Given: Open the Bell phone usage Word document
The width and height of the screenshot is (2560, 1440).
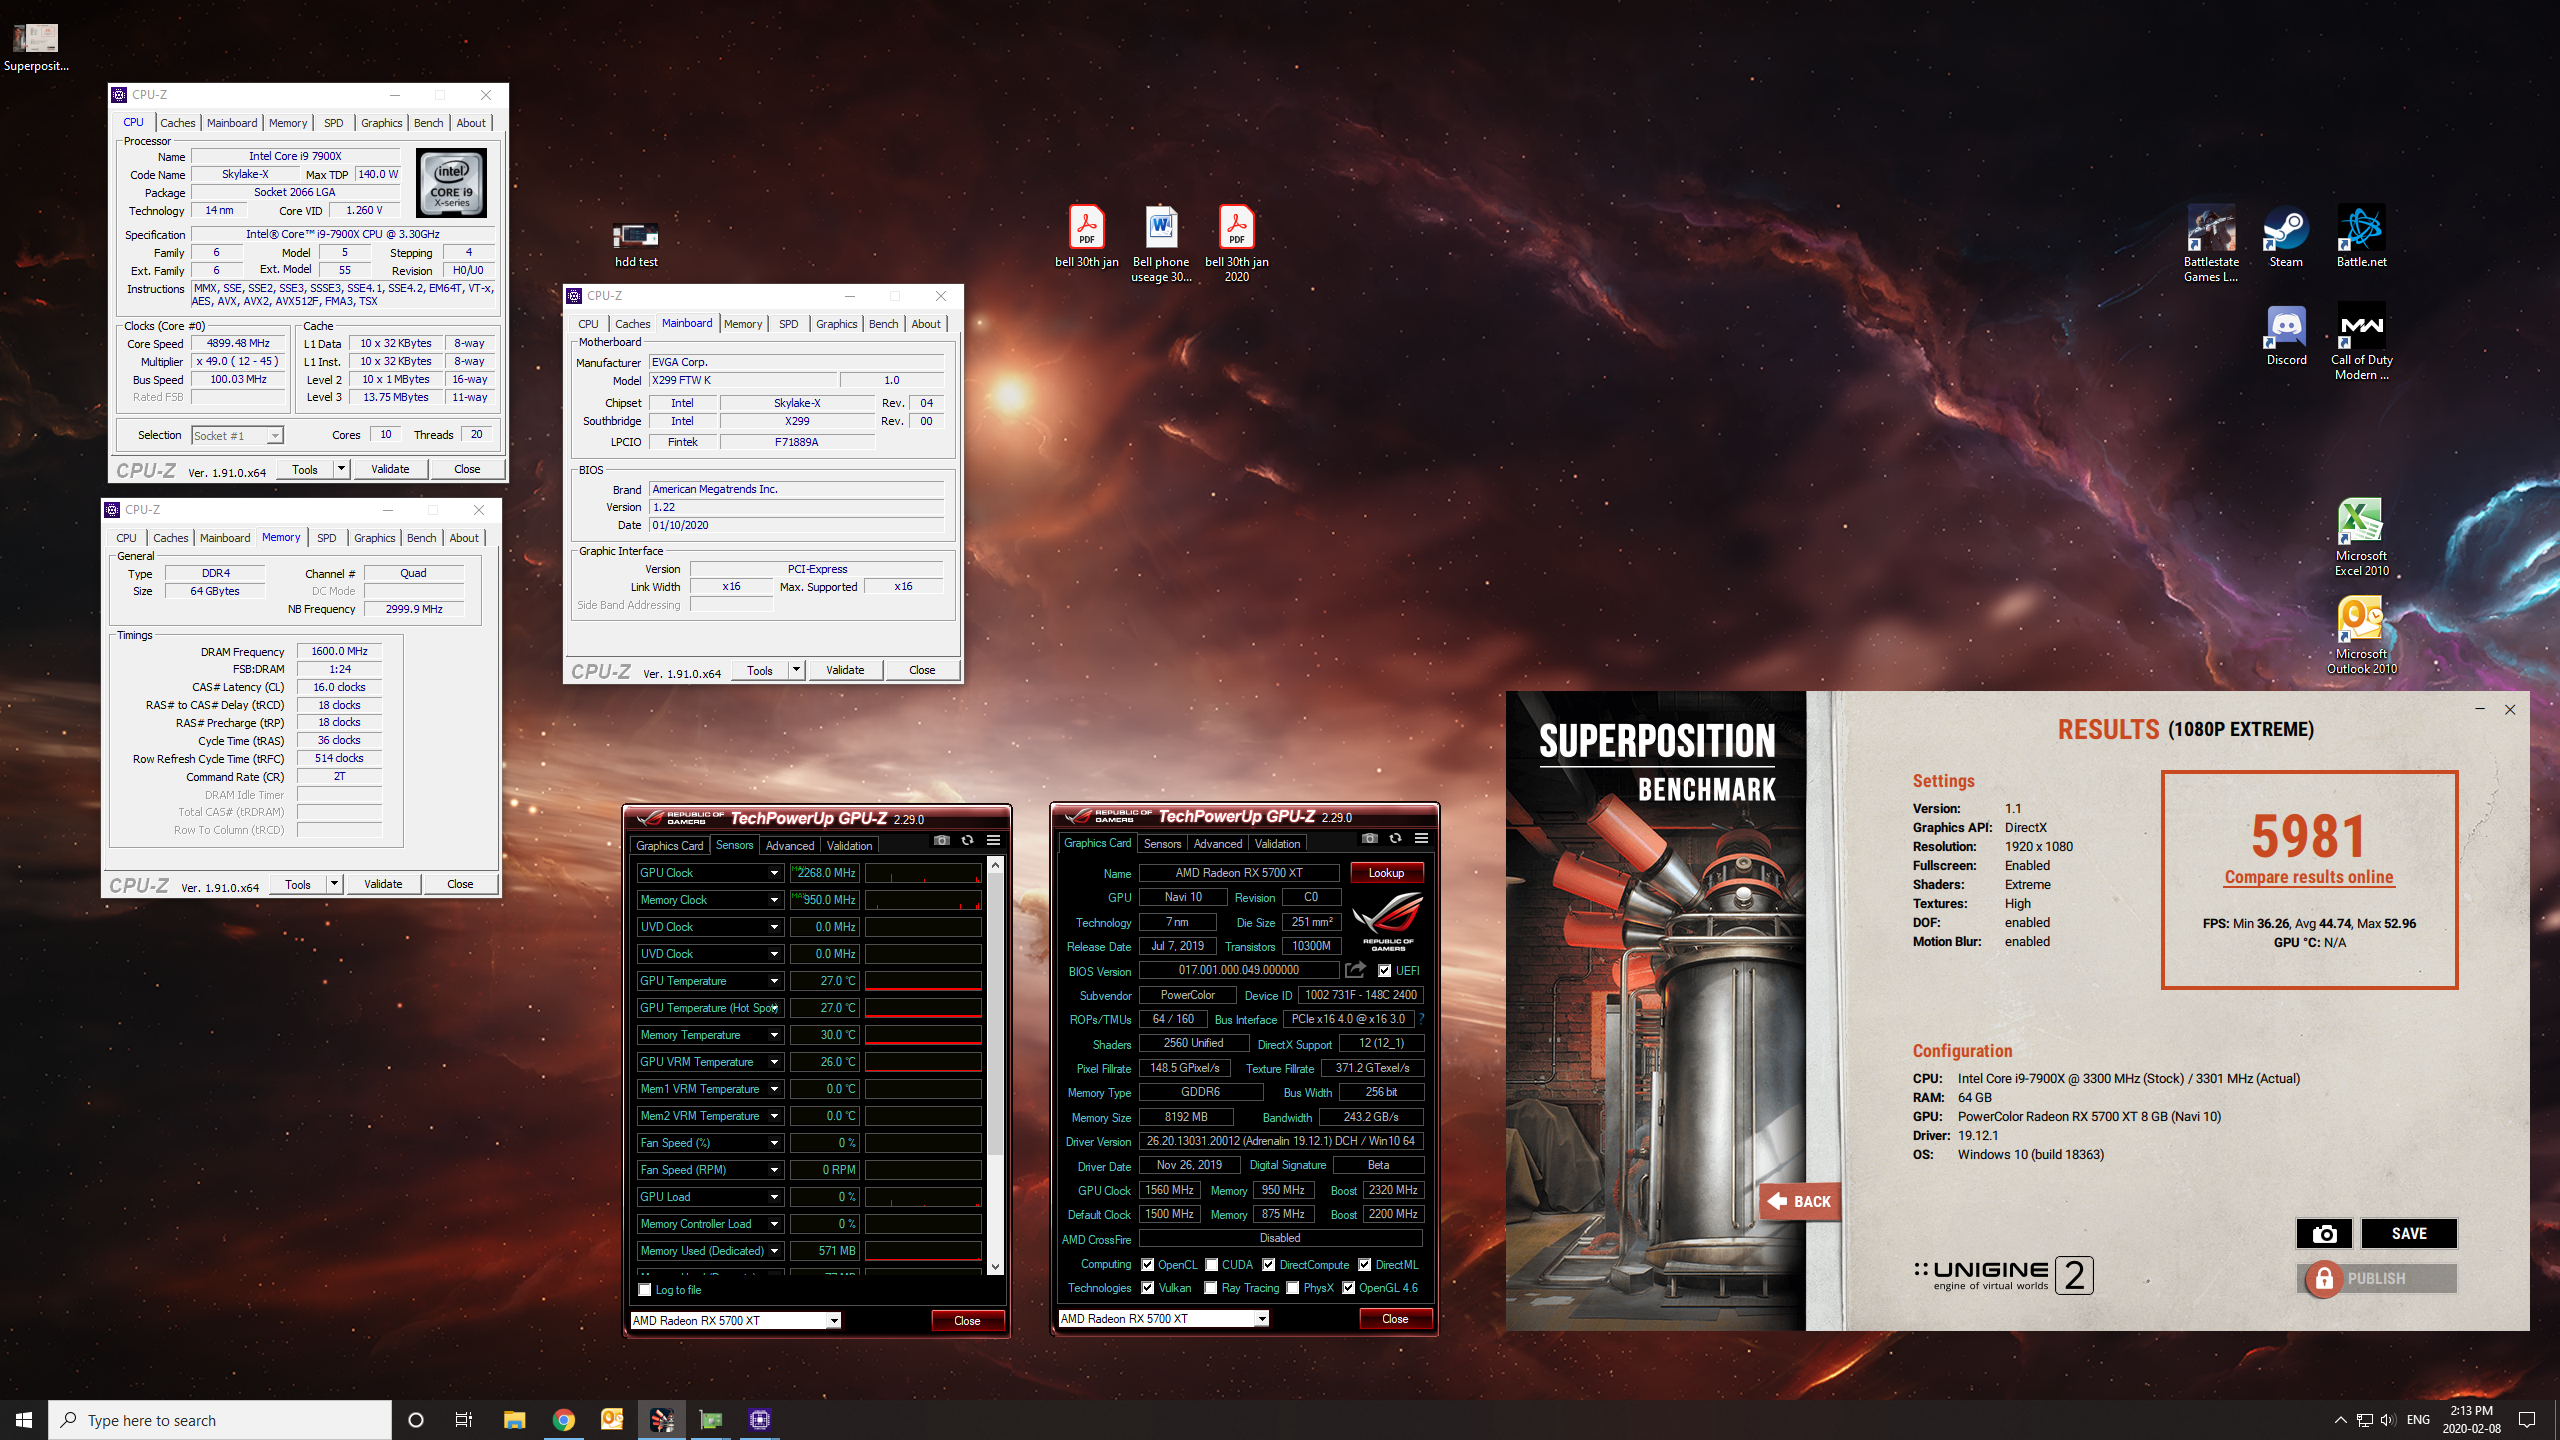Looking at the screenshot, I should [x=1161, y=244].
